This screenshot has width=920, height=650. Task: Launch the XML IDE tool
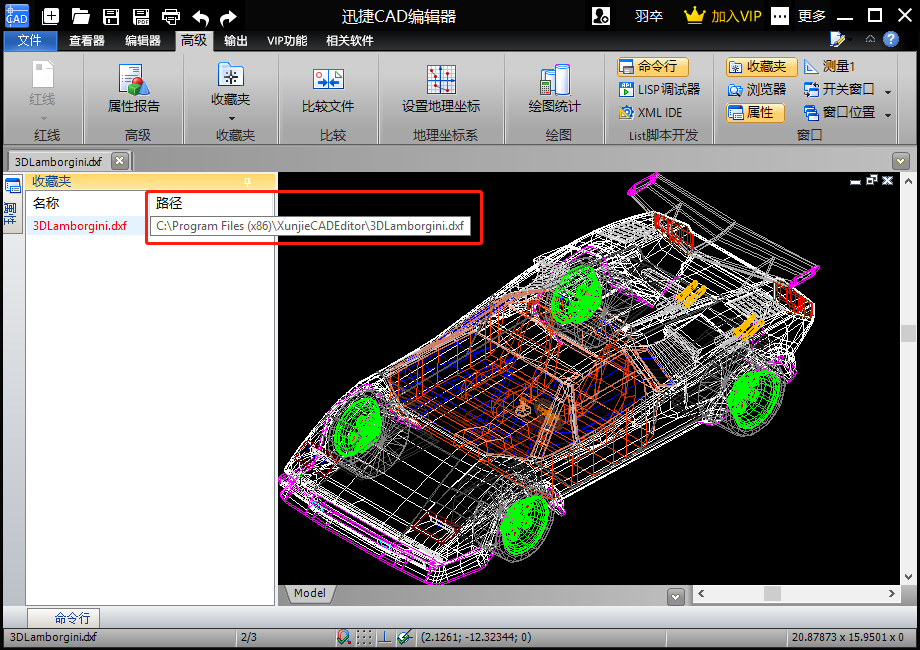[650, 112]
